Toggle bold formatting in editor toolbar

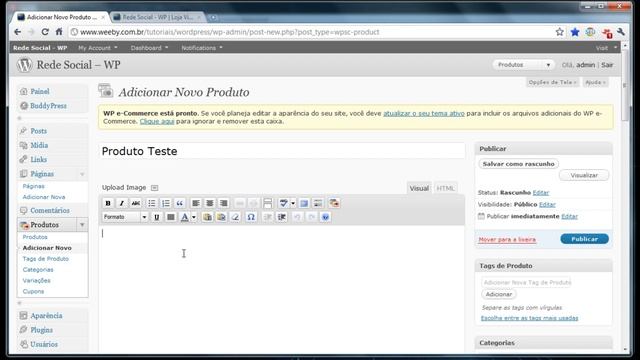pyautogui.click(x=108, y=203)
